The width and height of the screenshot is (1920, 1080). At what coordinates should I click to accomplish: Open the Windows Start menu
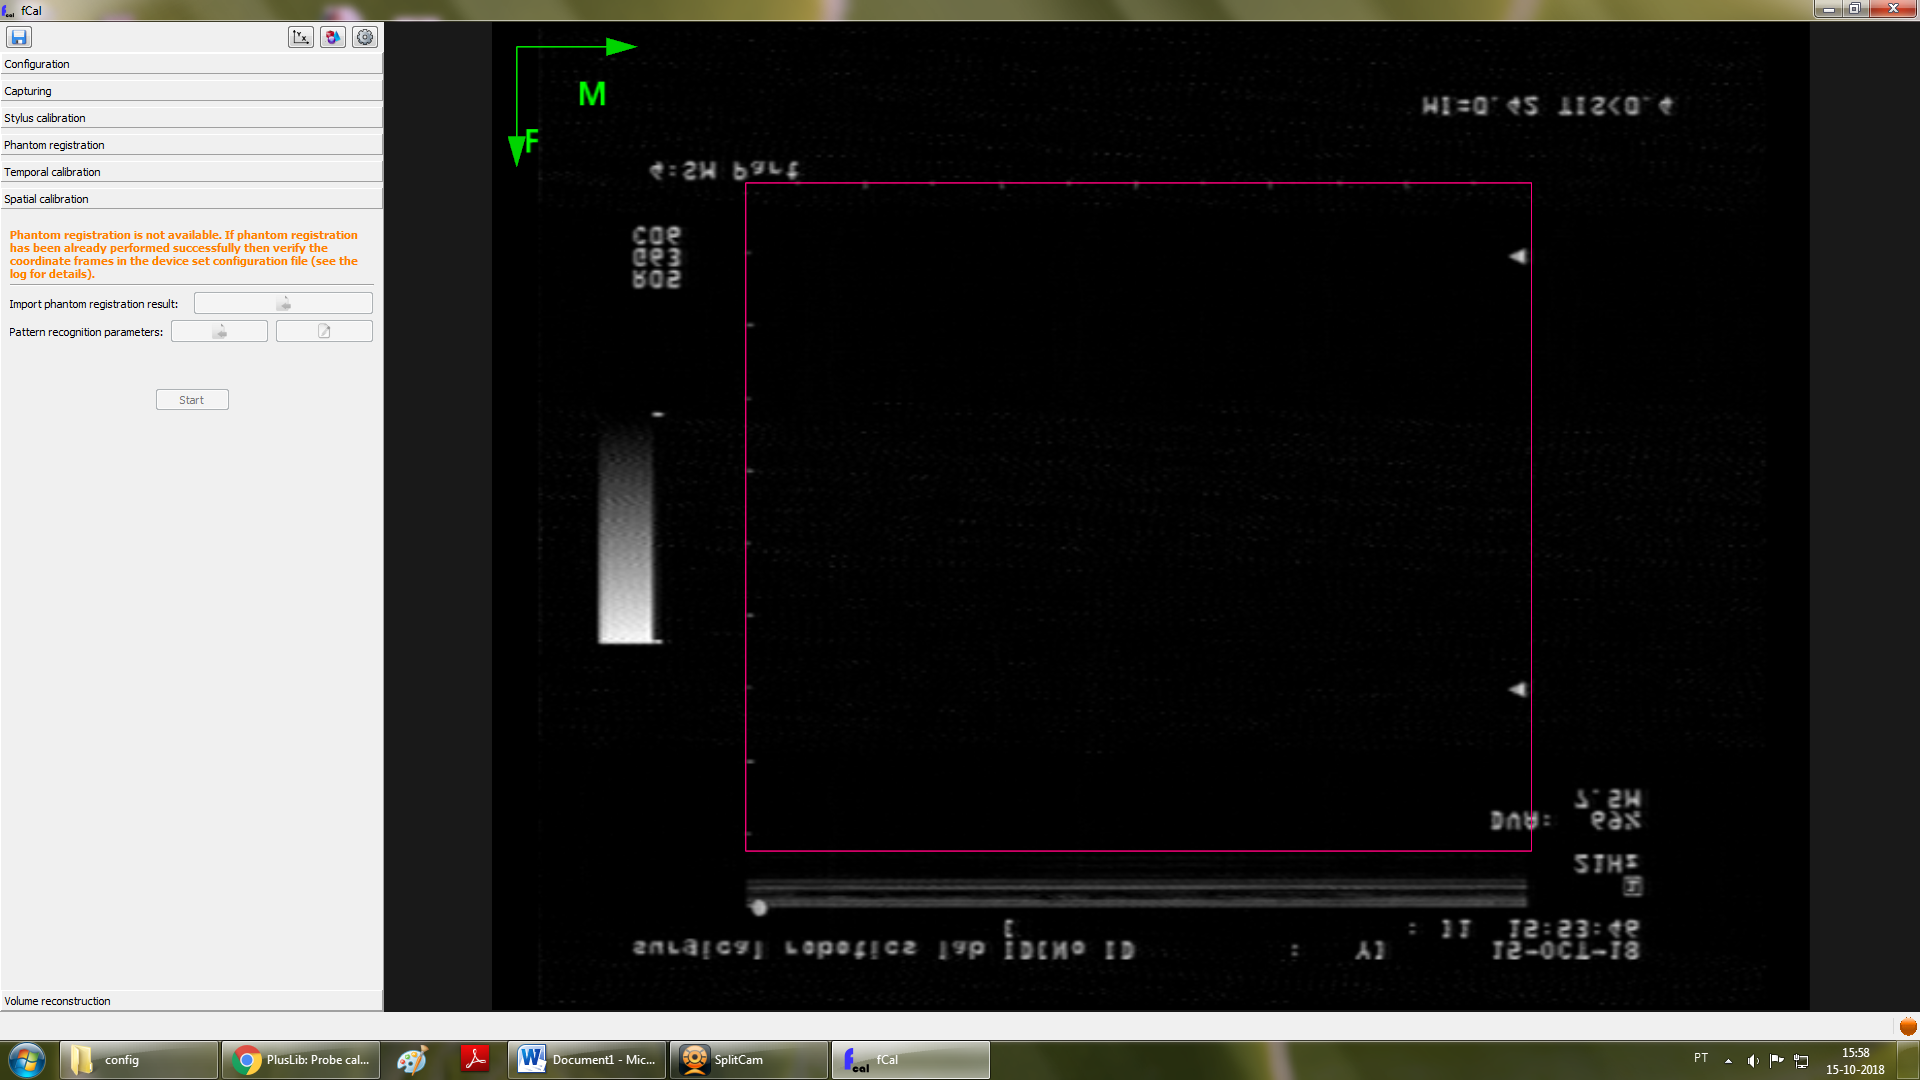(26, 1059)
